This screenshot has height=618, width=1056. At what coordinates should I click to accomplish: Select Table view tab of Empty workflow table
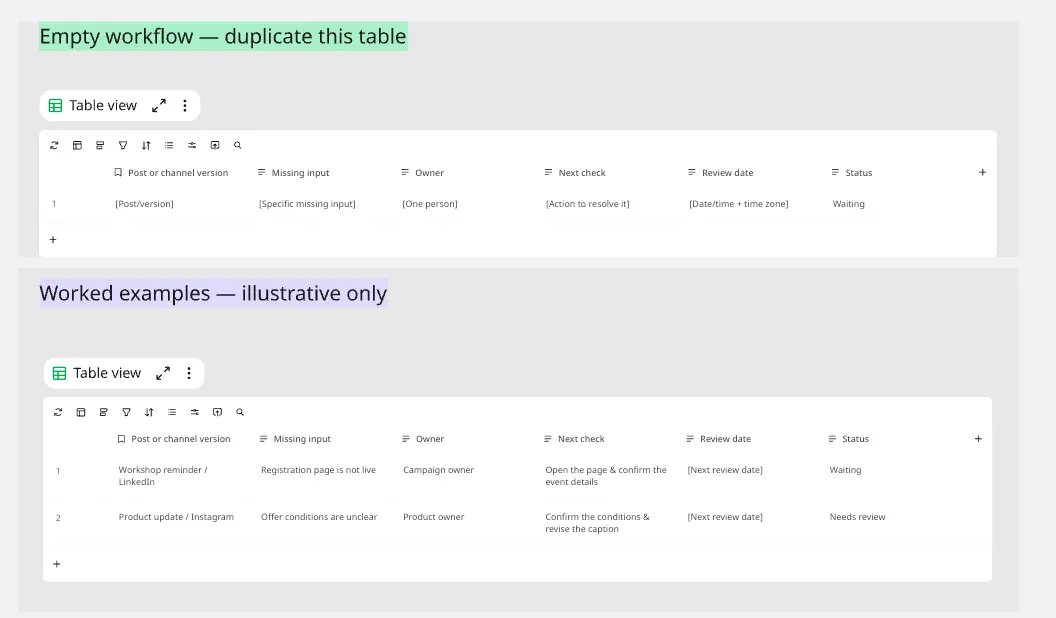coord(93,106)
